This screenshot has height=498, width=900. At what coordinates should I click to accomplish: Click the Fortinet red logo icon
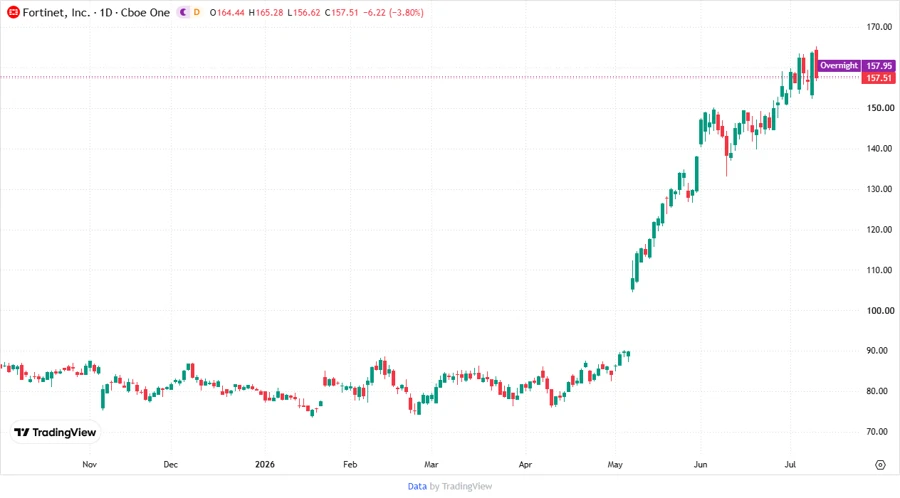13,12
